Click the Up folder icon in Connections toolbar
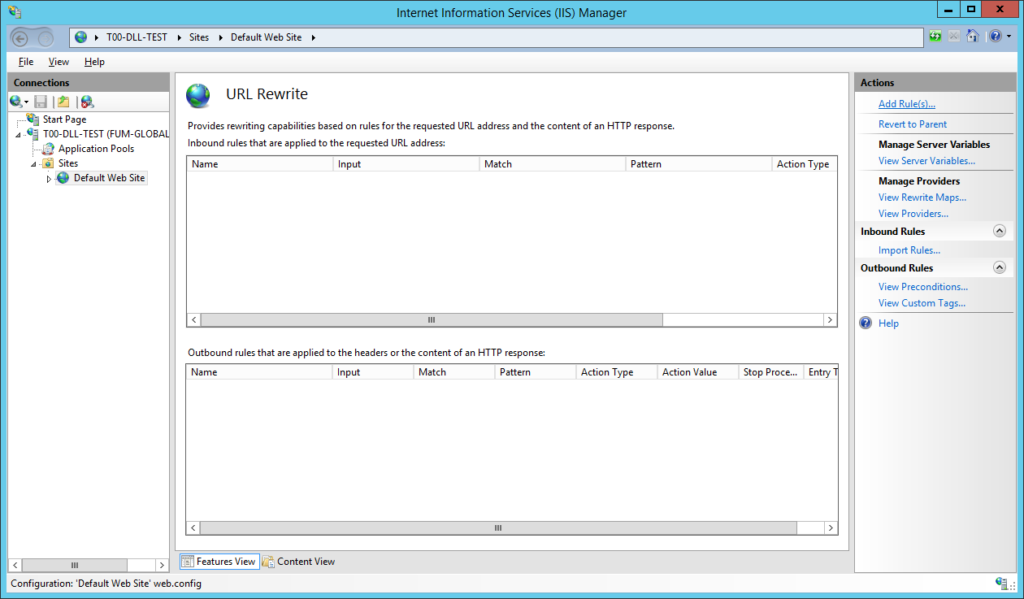The height and width of the screenshot is (599, 1024). (x=63, y=101)
